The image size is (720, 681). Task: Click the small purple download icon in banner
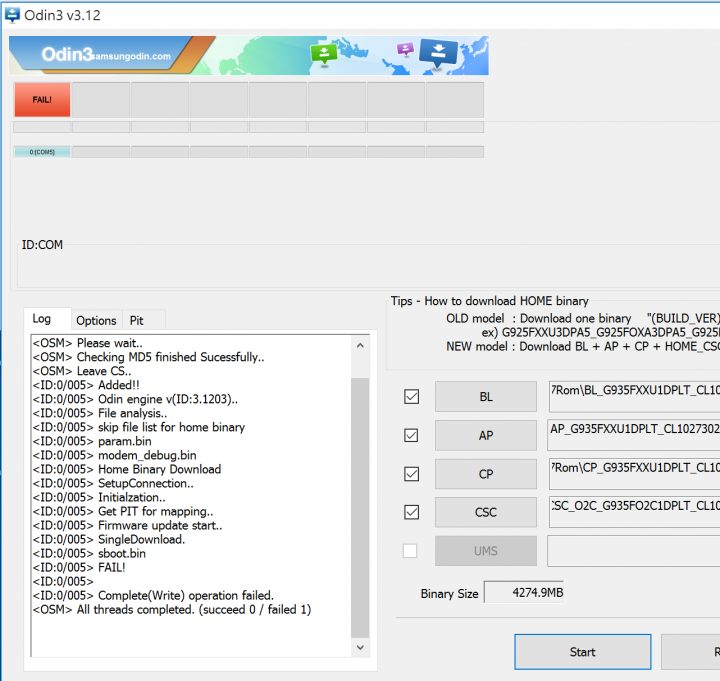(x=405, y=49)
